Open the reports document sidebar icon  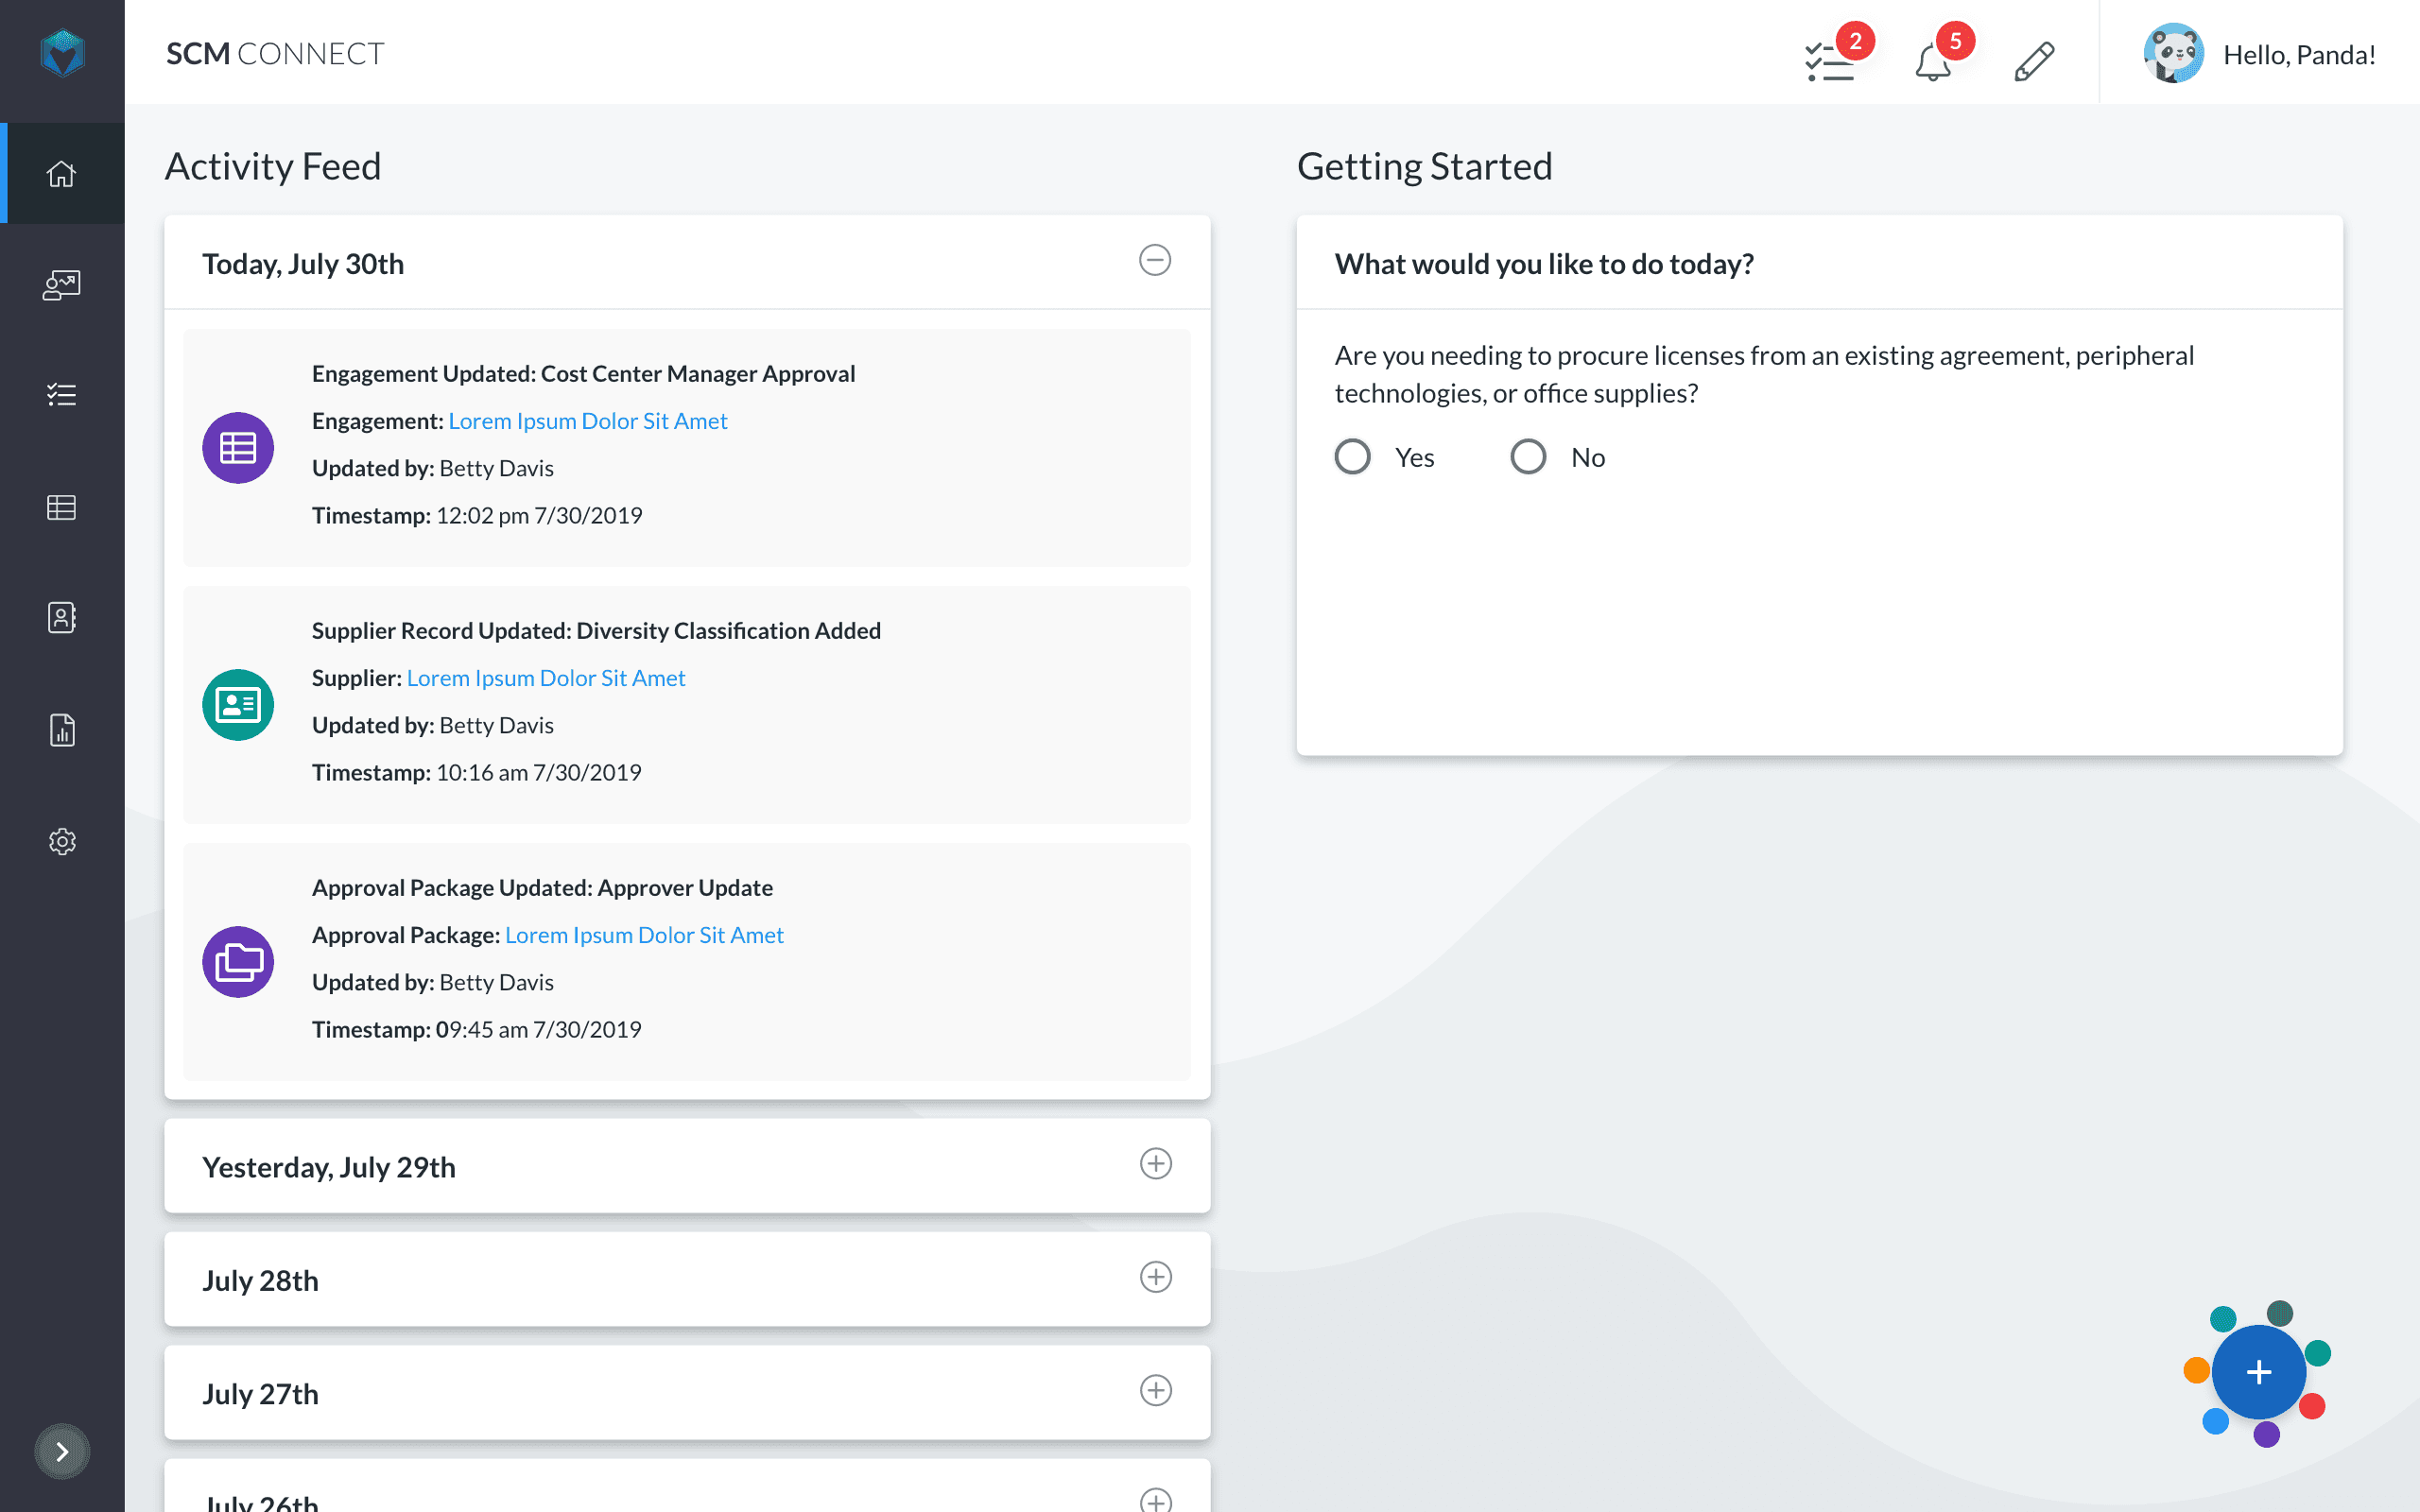(x=62, y=730)
